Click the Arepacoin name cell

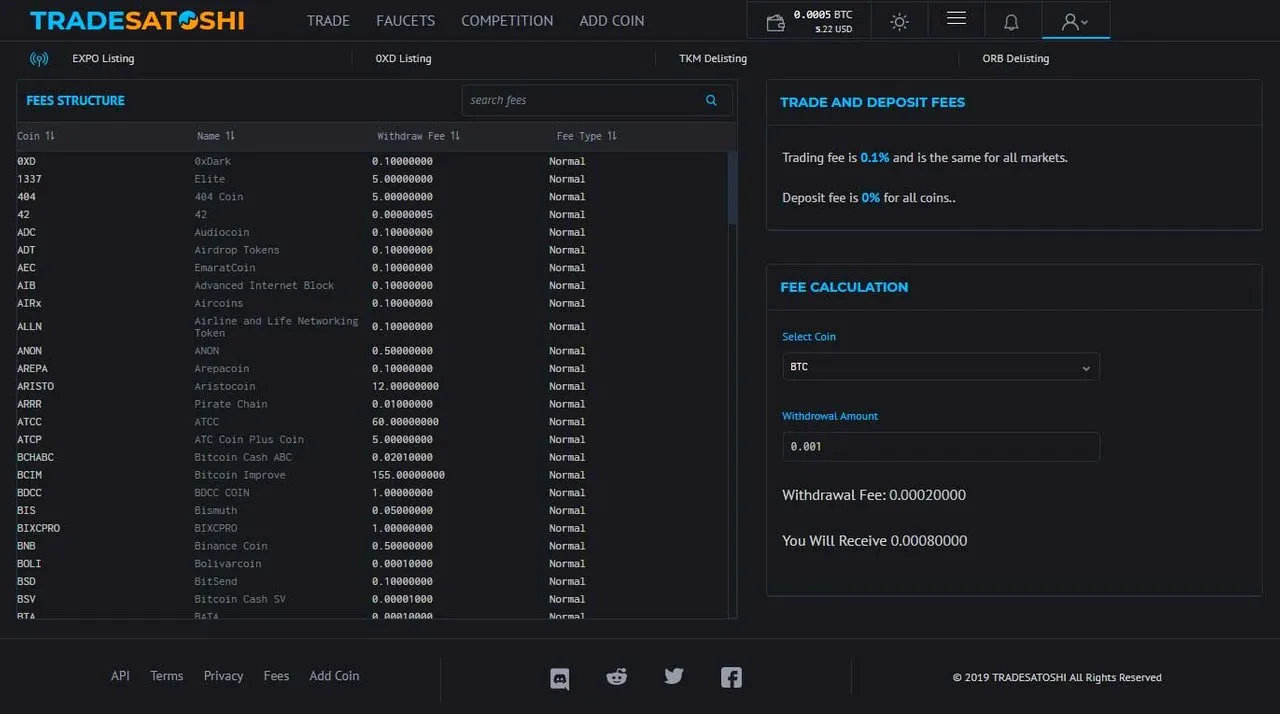point(222,369)
